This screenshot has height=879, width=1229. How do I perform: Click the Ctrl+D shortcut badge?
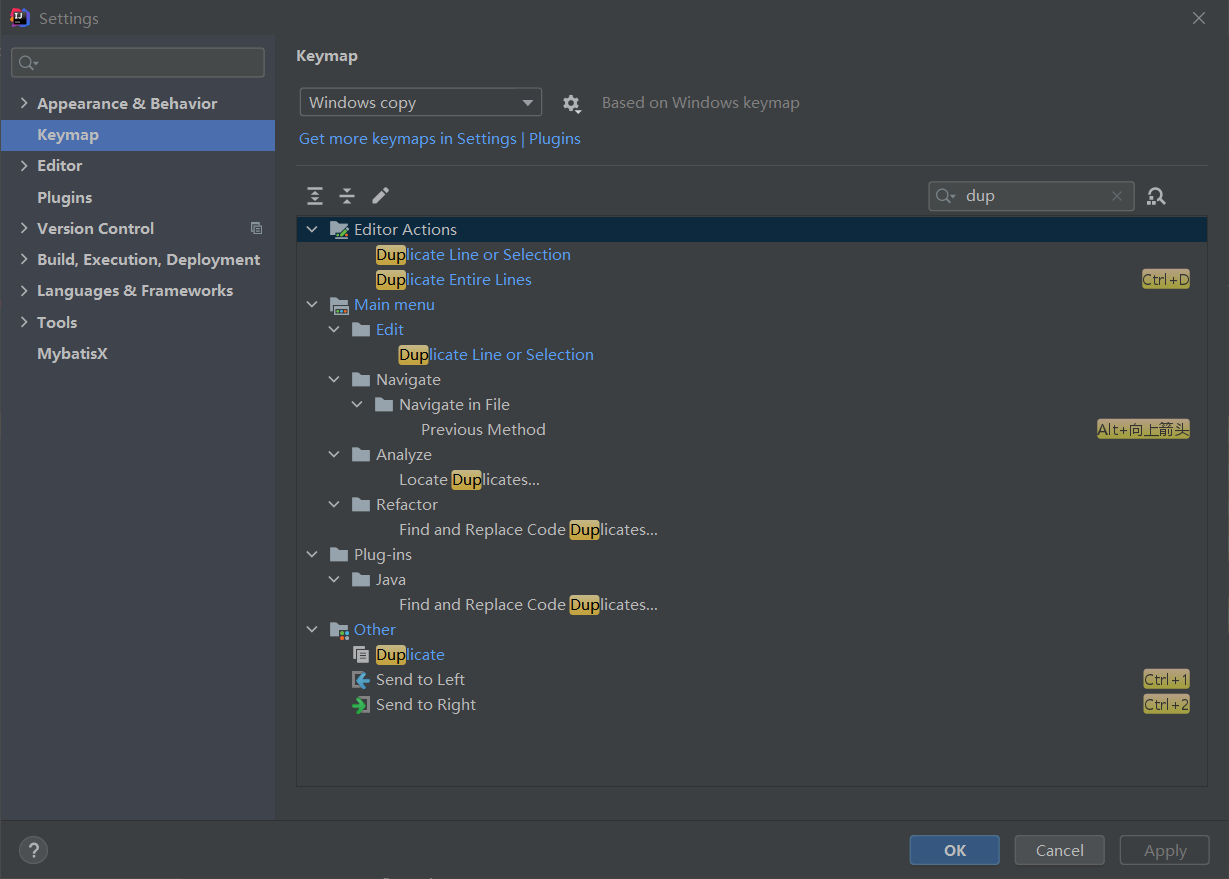(1166, 280)
